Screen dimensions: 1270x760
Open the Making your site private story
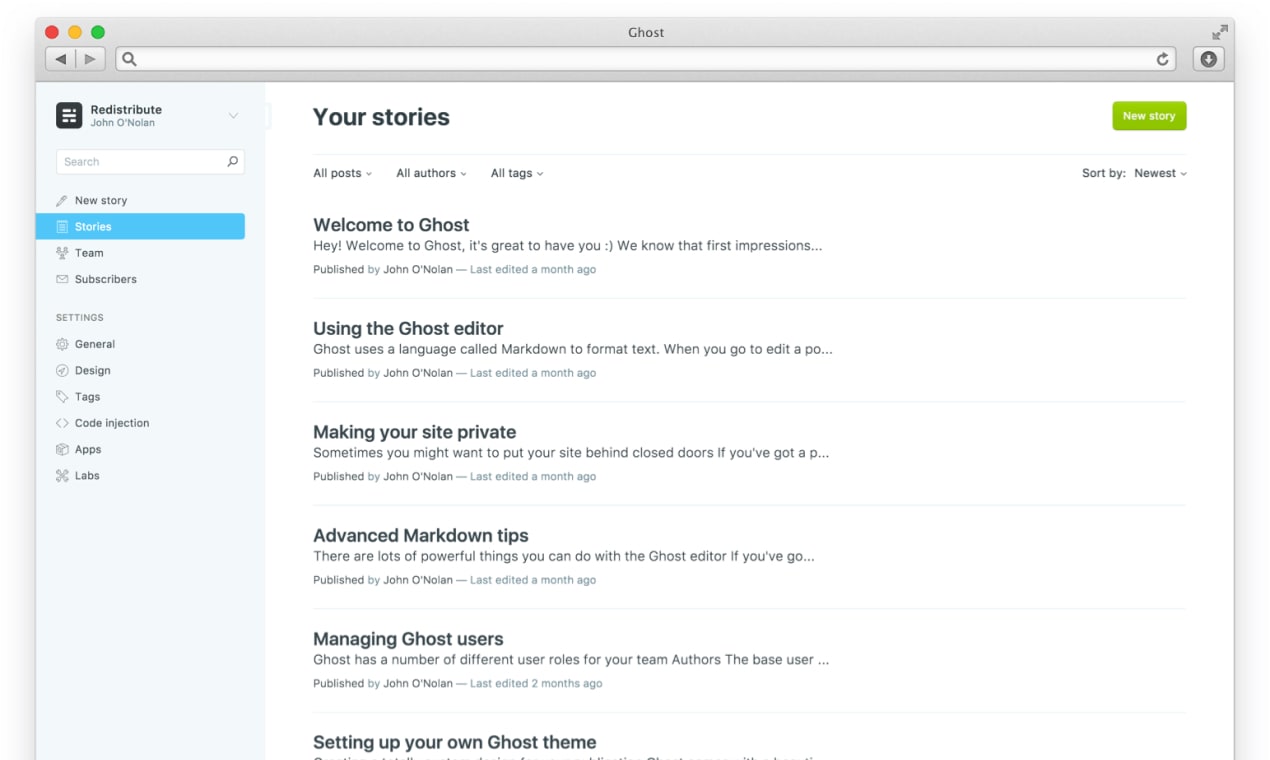(x=415, y=432)
